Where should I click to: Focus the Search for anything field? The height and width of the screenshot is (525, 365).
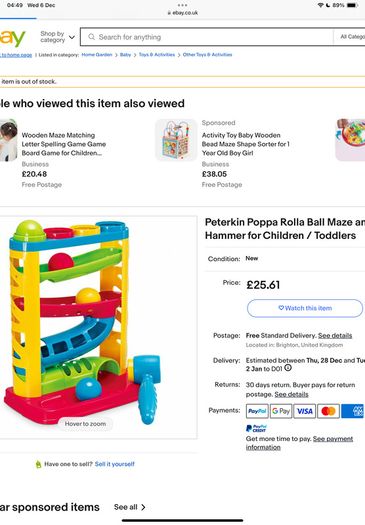coord(207,37)
